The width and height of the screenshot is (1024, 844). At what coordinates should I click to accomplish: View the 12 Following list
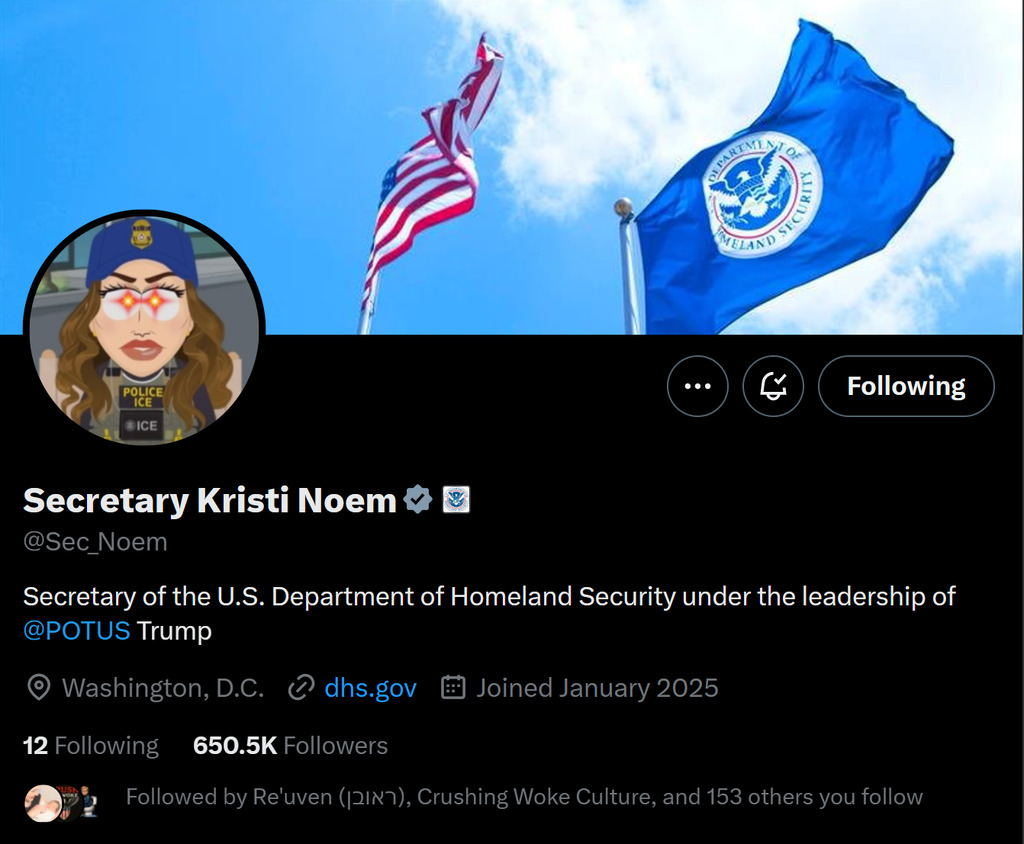click(91, 745)
